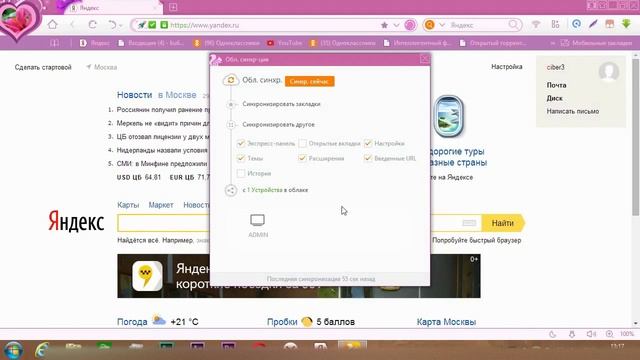
Task: Expand the address bar history dropdown
Action: (396, 25)
